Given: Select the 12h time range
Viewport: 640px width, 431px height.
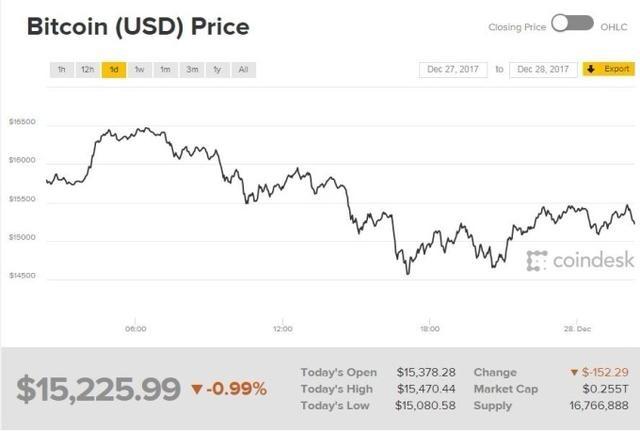Looking at the screenshot, I should pos(88,69).
